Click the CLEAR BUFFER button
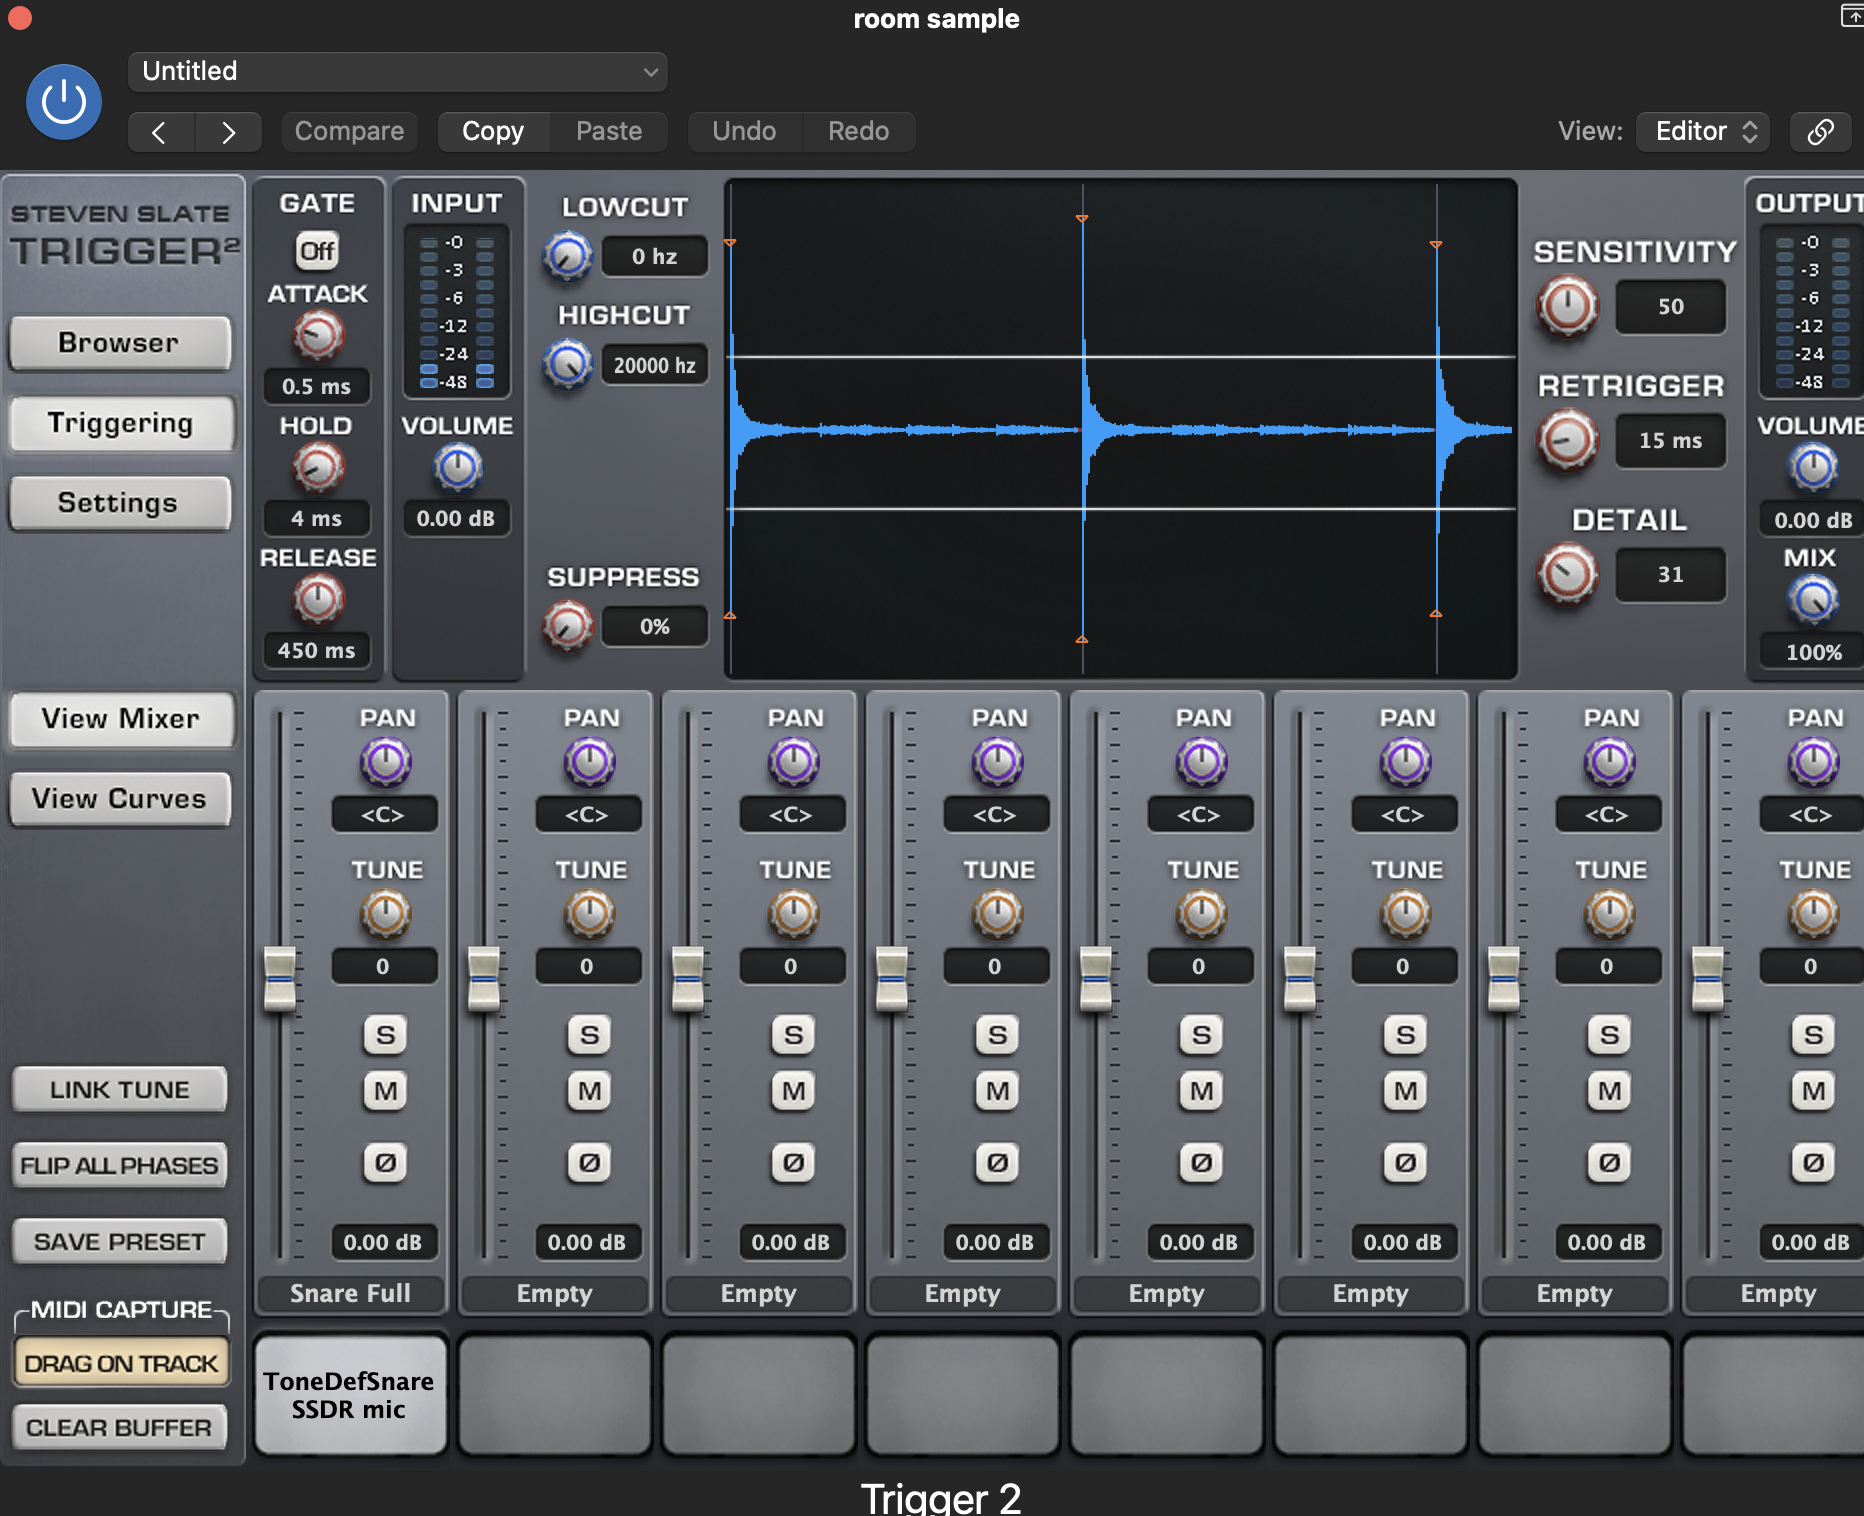The height and width of the screenshot is (1516, 1864). point(119,1427)
